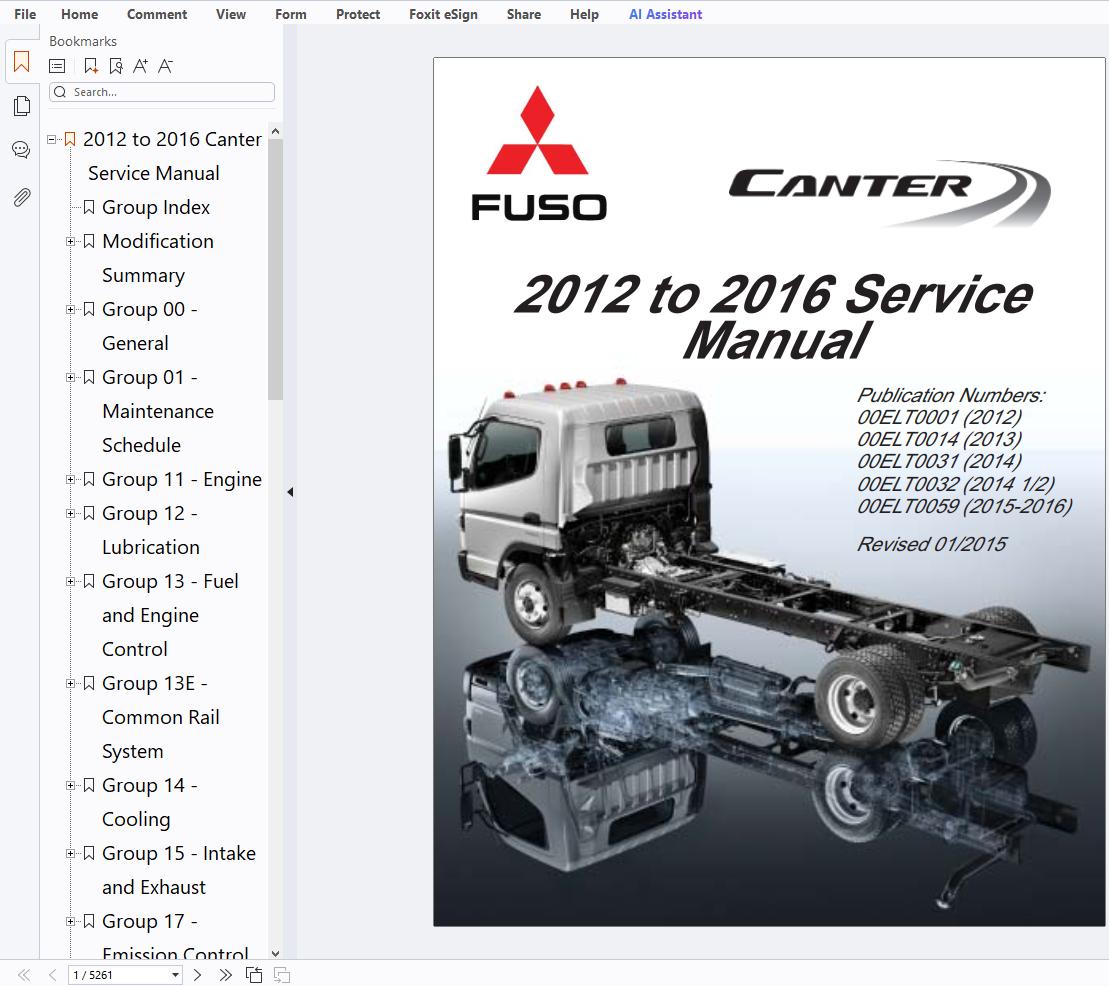Click bookmarks scrollbar up arrow

[x=276, y=132]
